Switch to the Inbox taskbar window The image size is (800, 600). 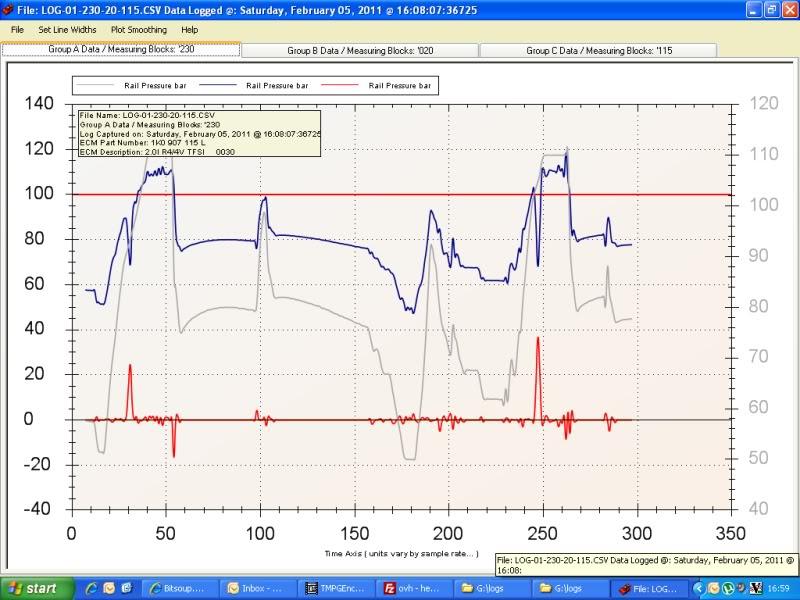click(x=258, y=589)
